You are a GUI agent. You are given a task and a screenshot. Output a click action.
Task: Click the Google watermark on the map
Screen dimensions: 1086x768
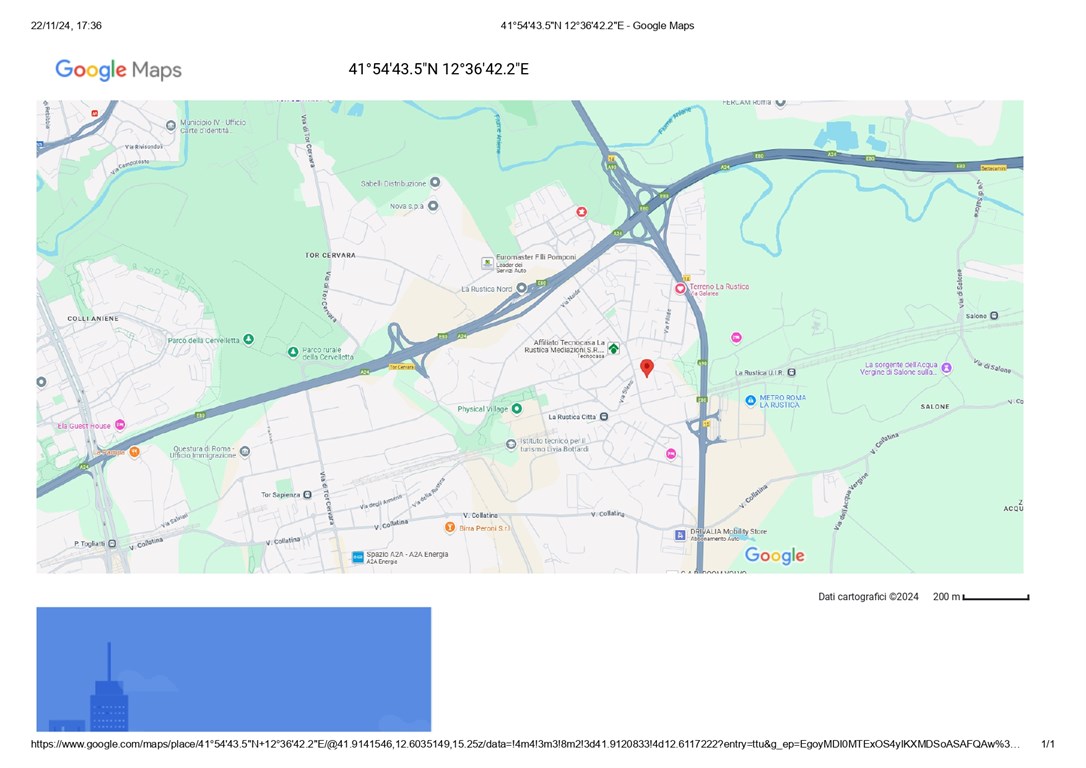(x=774, y=556)
